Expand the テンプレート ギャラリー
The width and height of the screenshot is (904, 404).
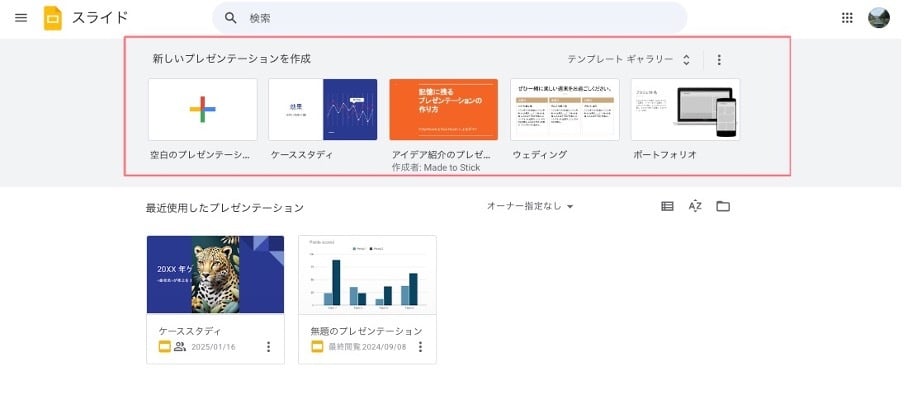629,60
